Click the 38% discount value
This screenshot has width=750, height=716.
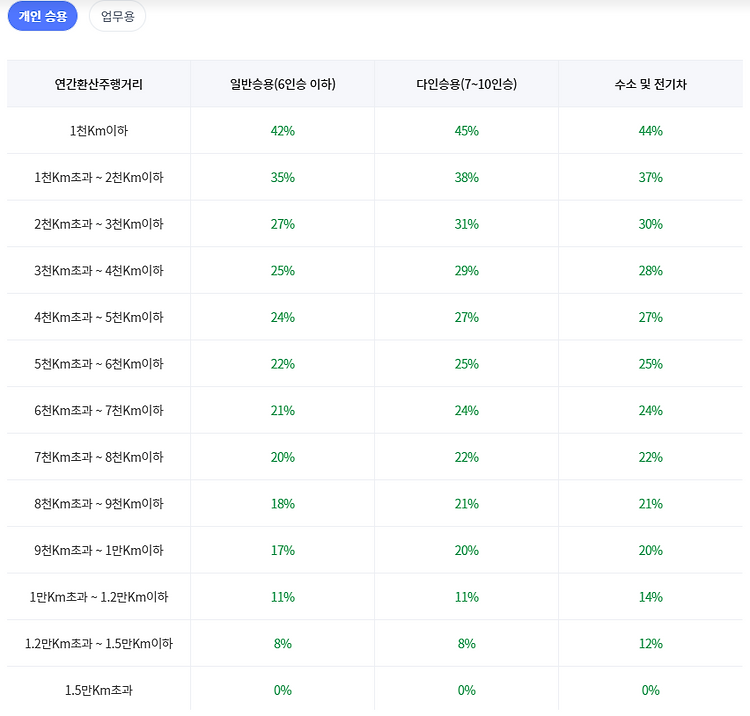466,177
